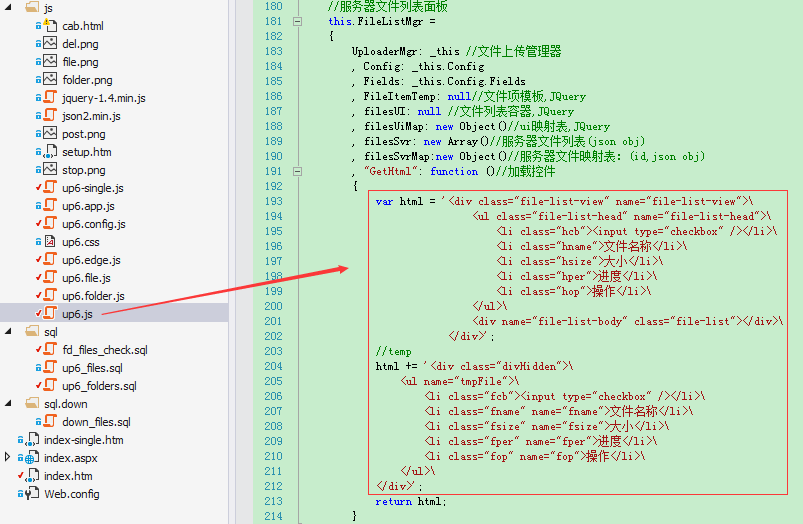The width and height of the screenshot is (803, 524).
Task: Click the down_files.sql file icon
Action: (x=50, y=421)
